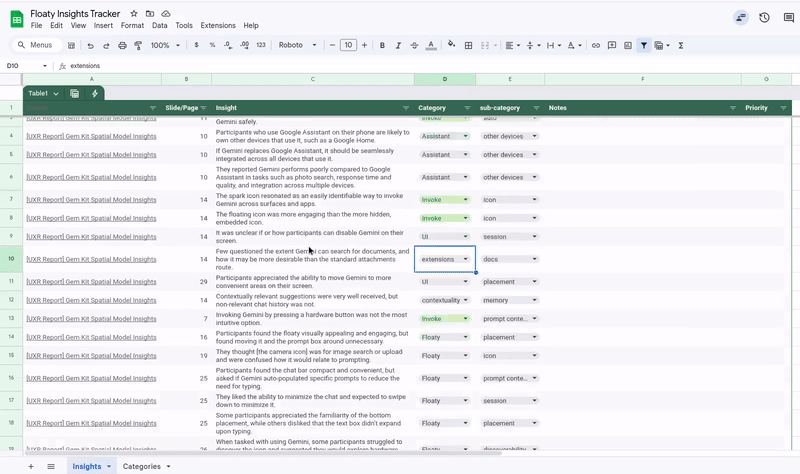Select the paint format tool
Viewport: 800px width, 474px height.
click(x=138, y=45)
